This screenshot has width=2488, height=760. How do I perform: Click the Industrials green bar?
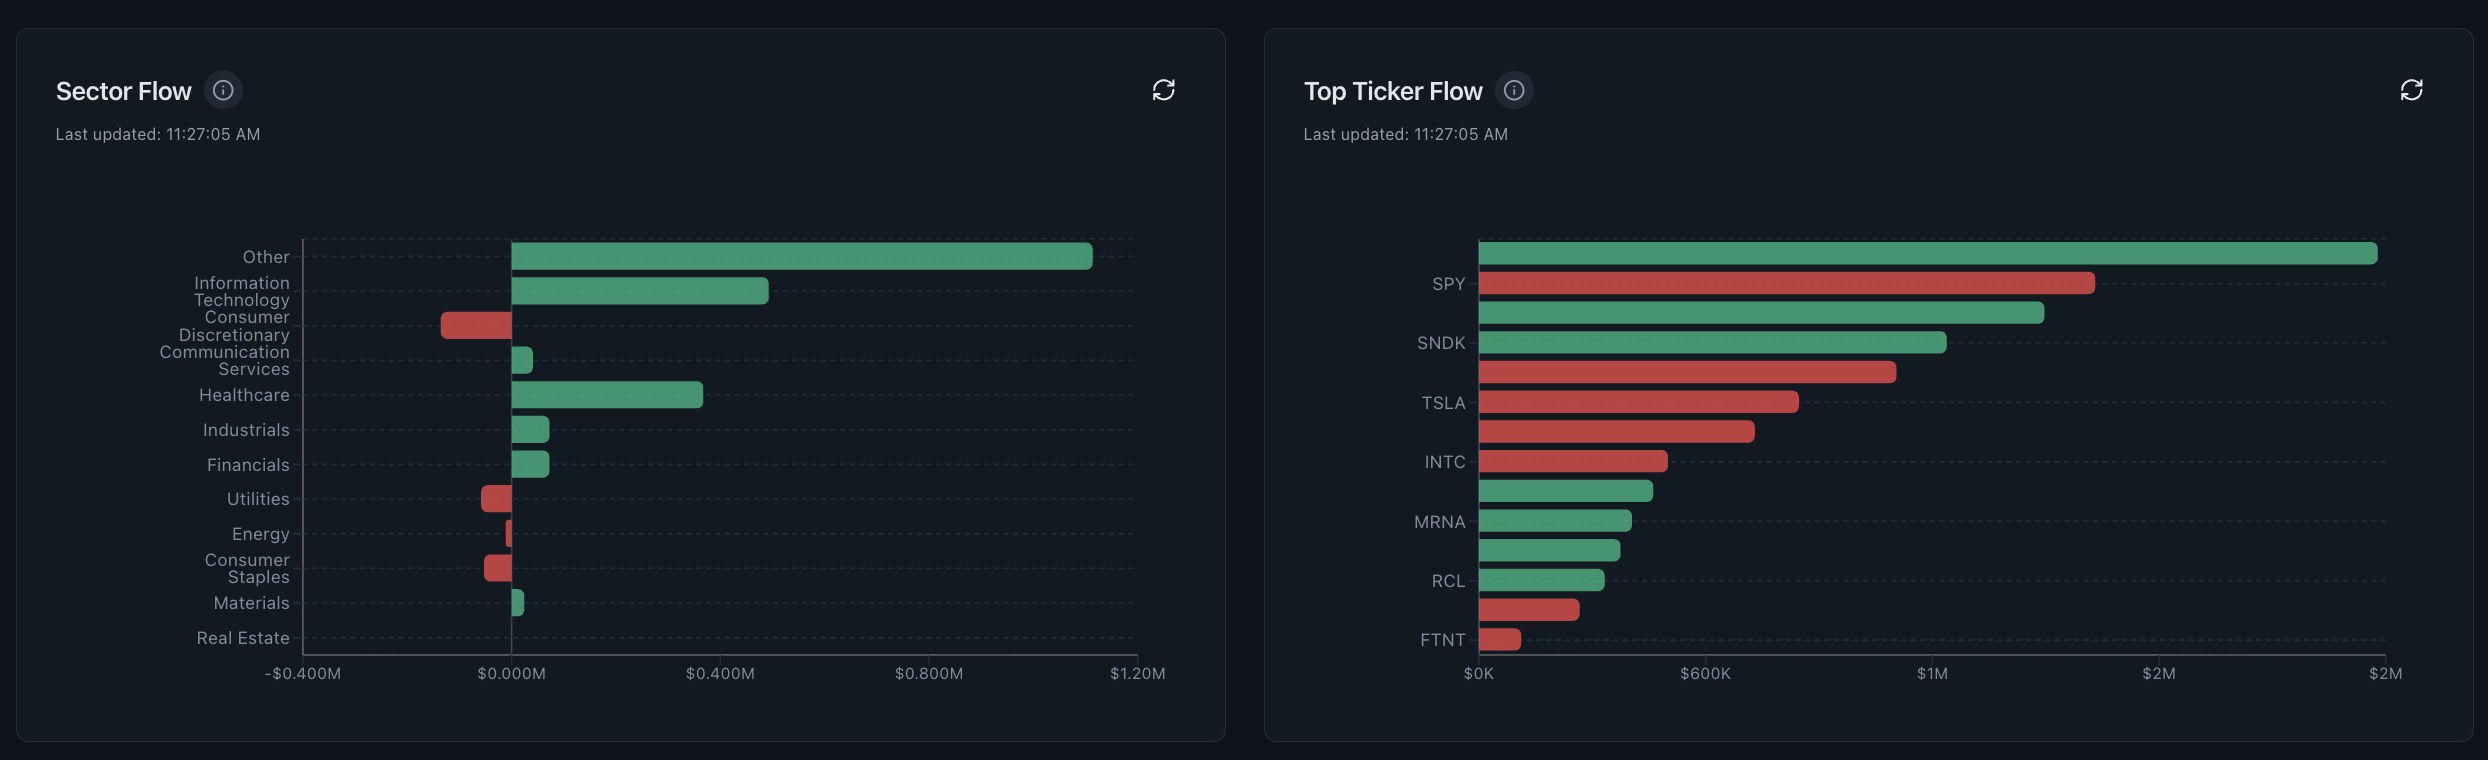click(x=530, y=429)
